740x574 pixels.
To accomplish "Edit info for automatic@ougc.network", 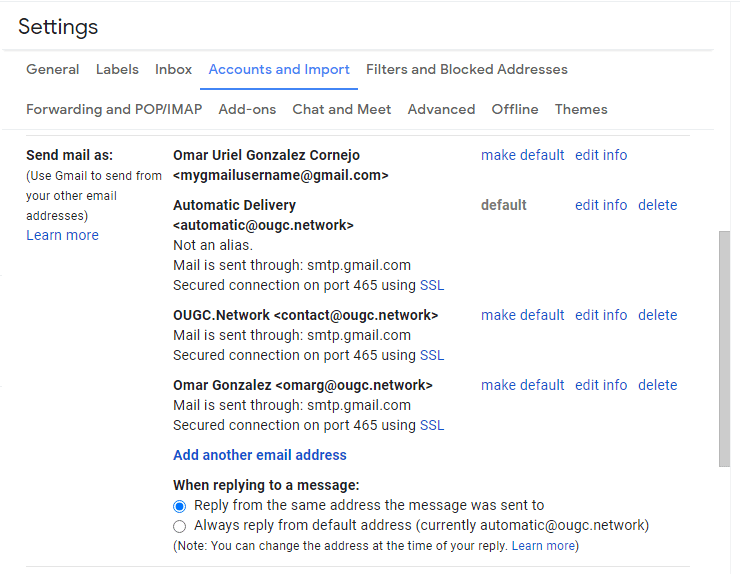I will tap(601, 205).
